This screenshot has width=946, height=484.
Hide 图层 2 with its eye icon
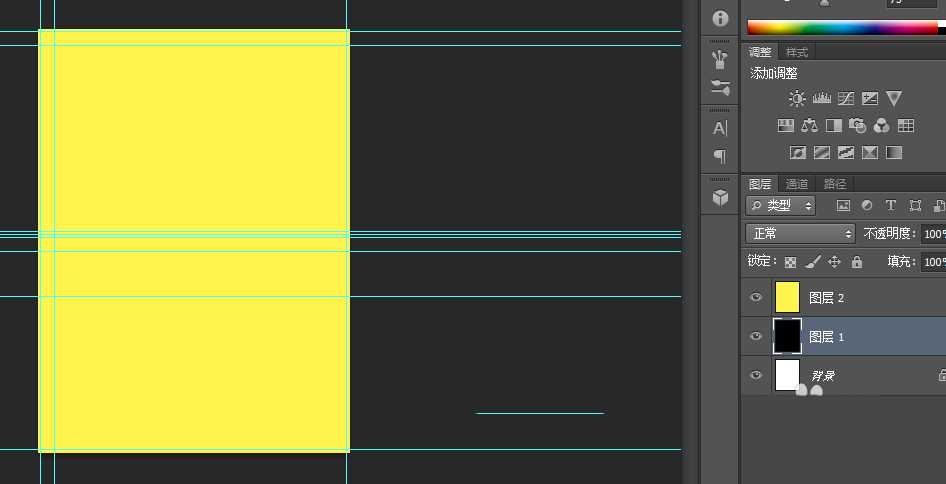pos(756,298)
